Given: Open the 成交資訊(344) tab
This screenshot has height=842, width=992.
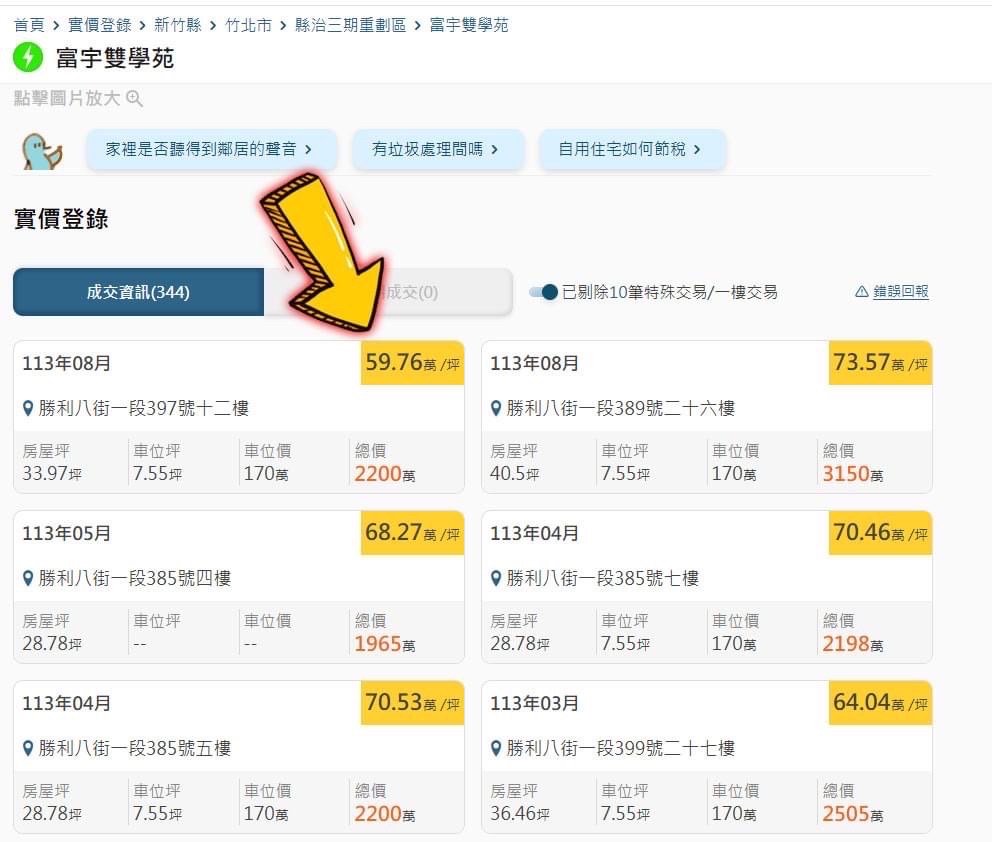Looking at the screenshot, I should pyautogui.click(x=139, y=292).
